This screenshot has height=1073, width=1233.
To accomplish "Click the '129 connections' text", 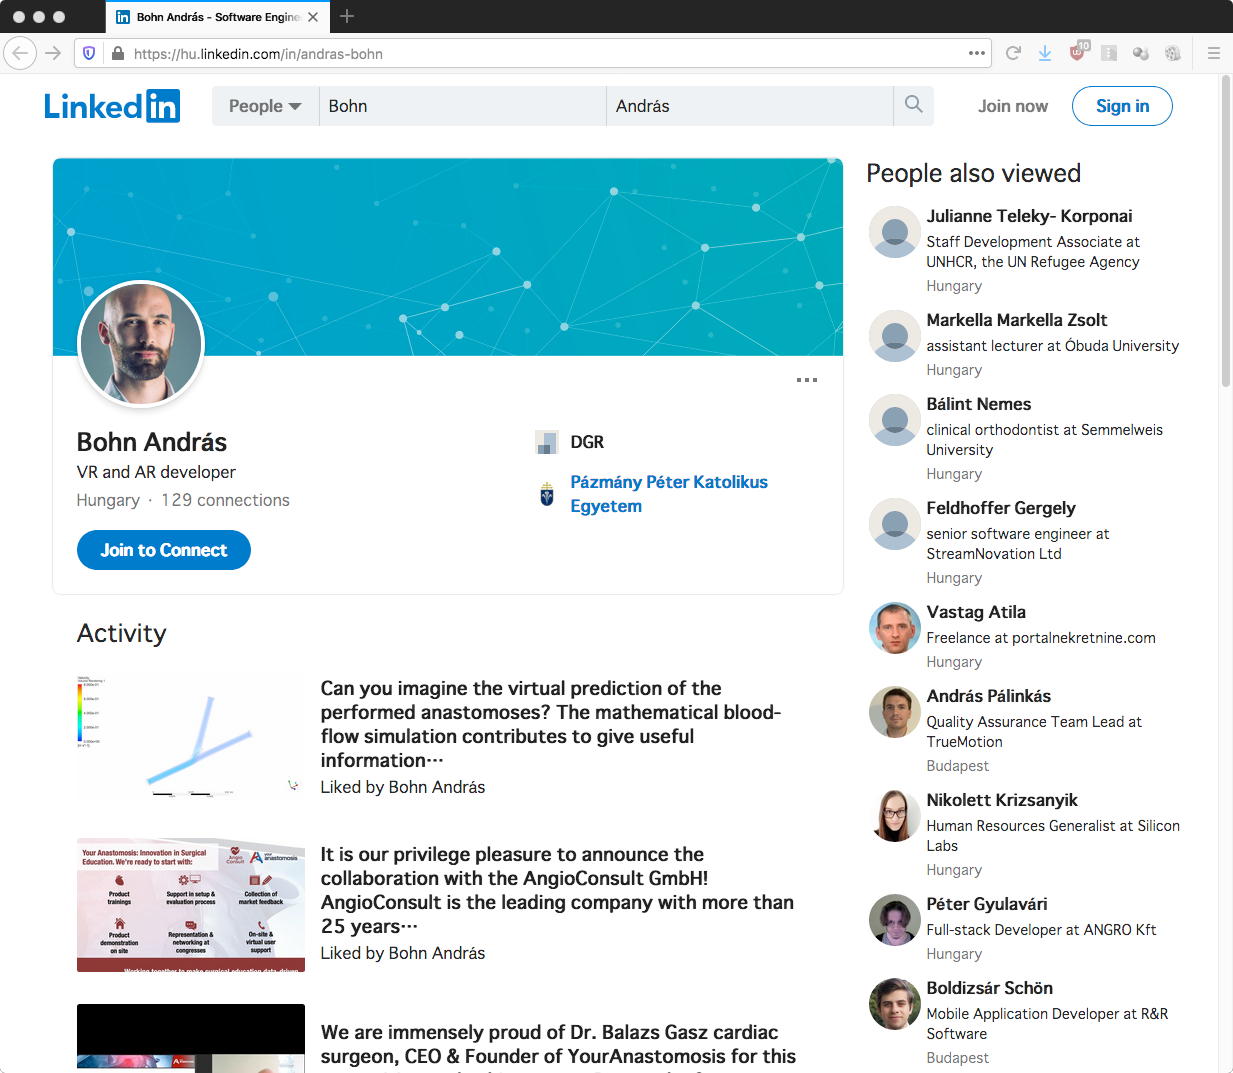I will [x=225, y=500].
